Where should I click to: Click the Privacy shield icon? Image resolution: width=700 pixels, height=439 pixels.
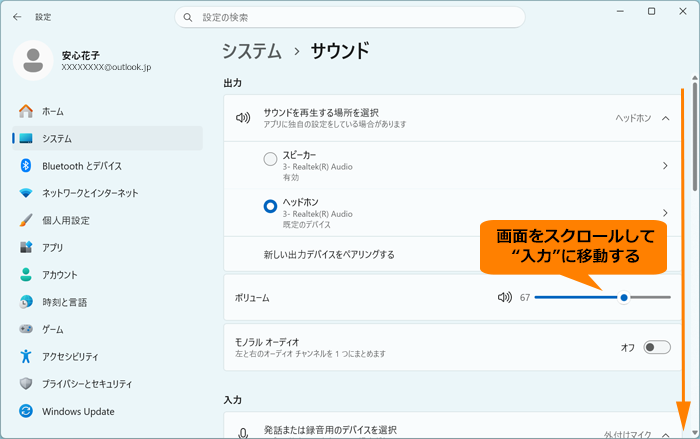(x=26, y=384)
